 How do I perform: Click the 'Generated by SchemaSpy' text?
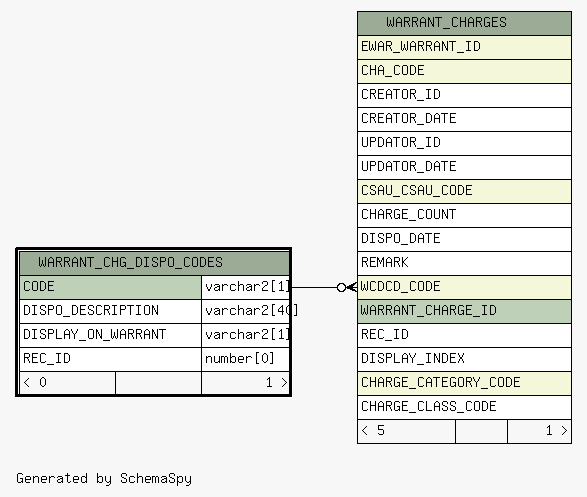tap(104, 479)
